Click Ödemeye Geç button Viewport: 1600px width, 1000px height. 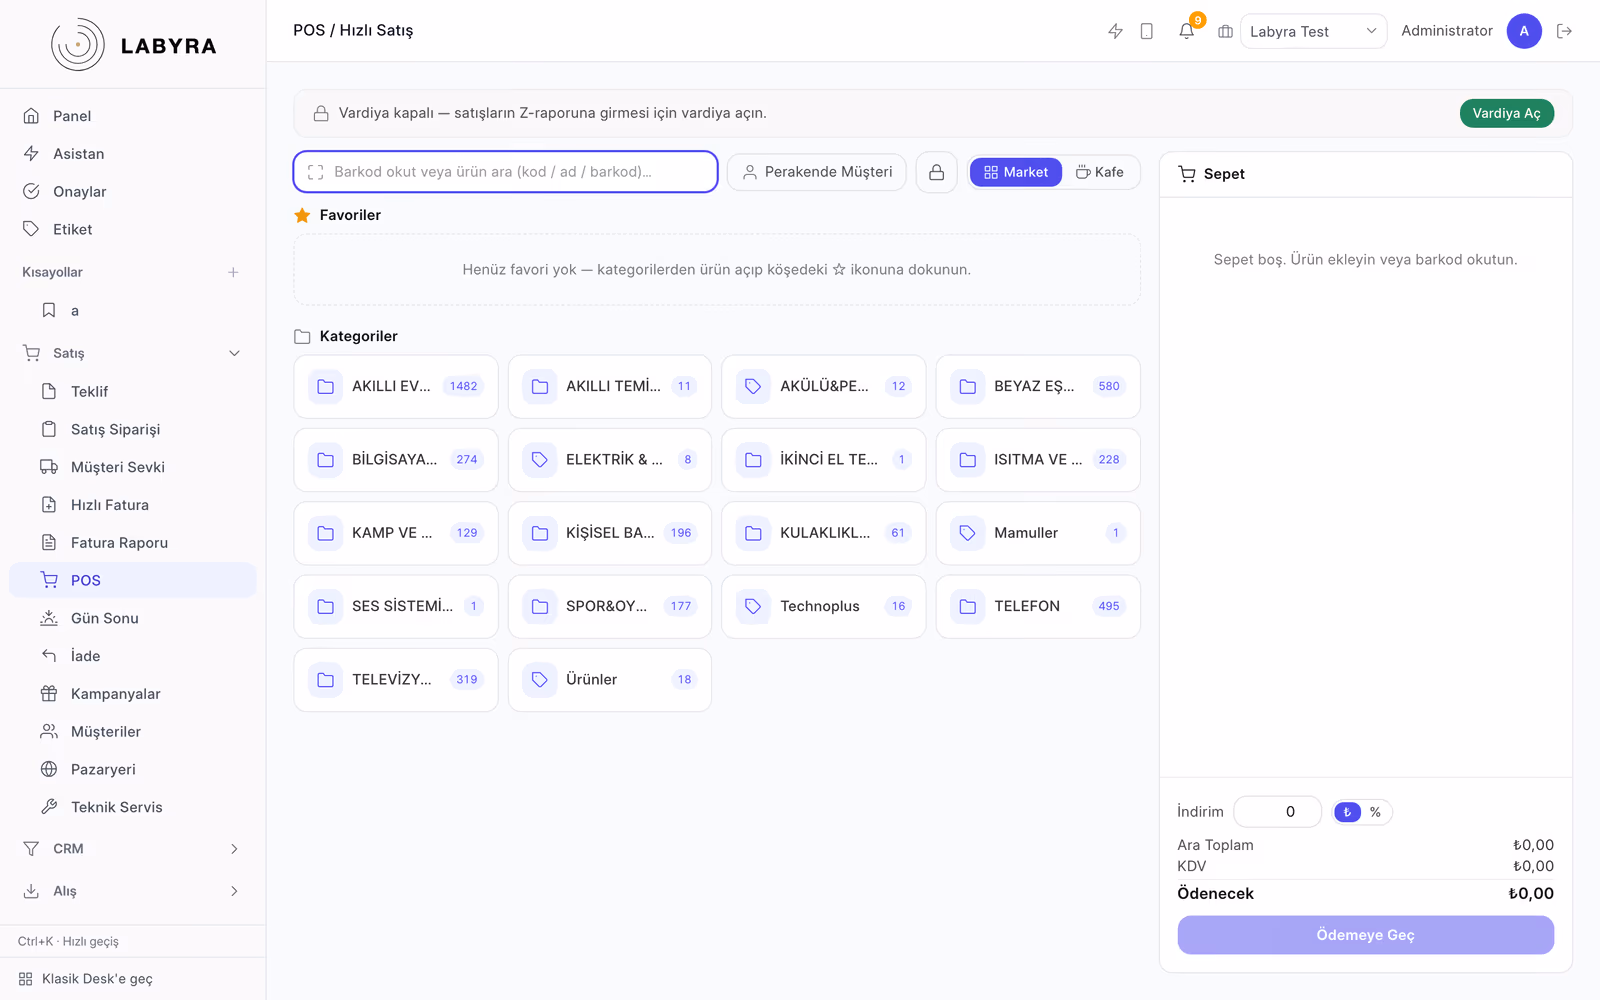pos(1366,935)
